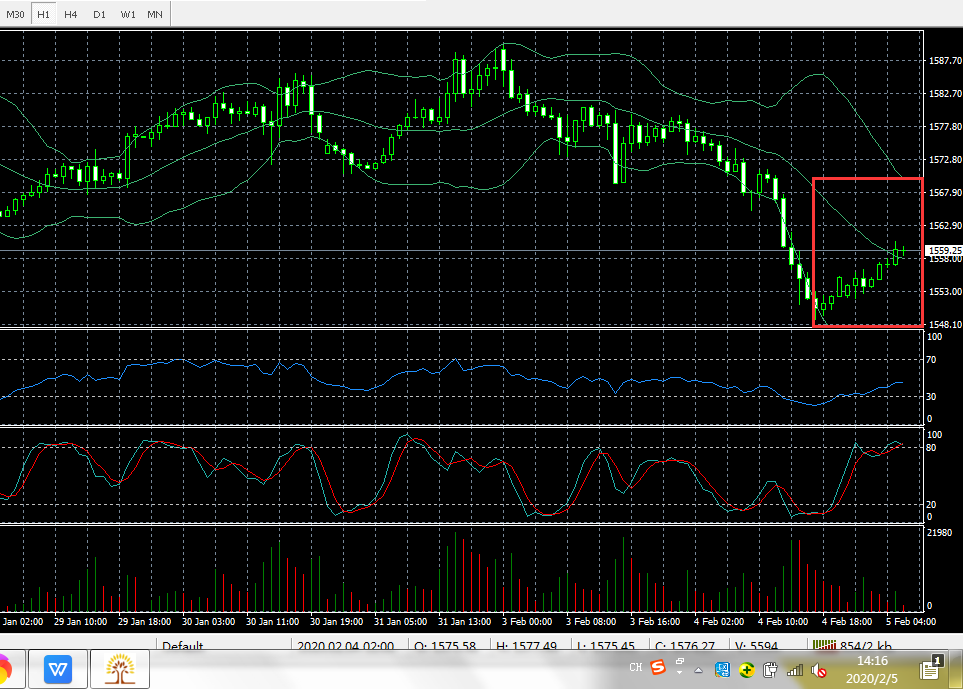Select the D1 daily timeframe
Viewport: 963px width, 689px height.
click(x=99, y=14)
